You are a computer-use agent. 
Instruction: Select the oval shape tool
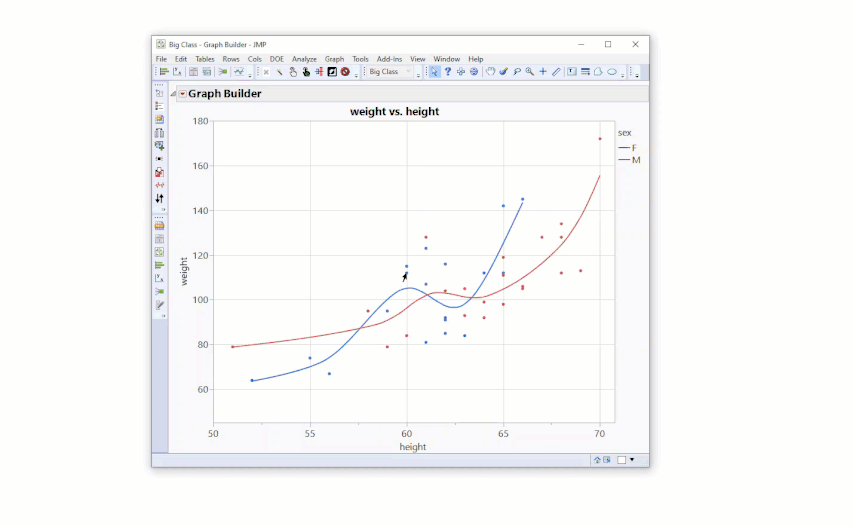[x=612, y=72]
